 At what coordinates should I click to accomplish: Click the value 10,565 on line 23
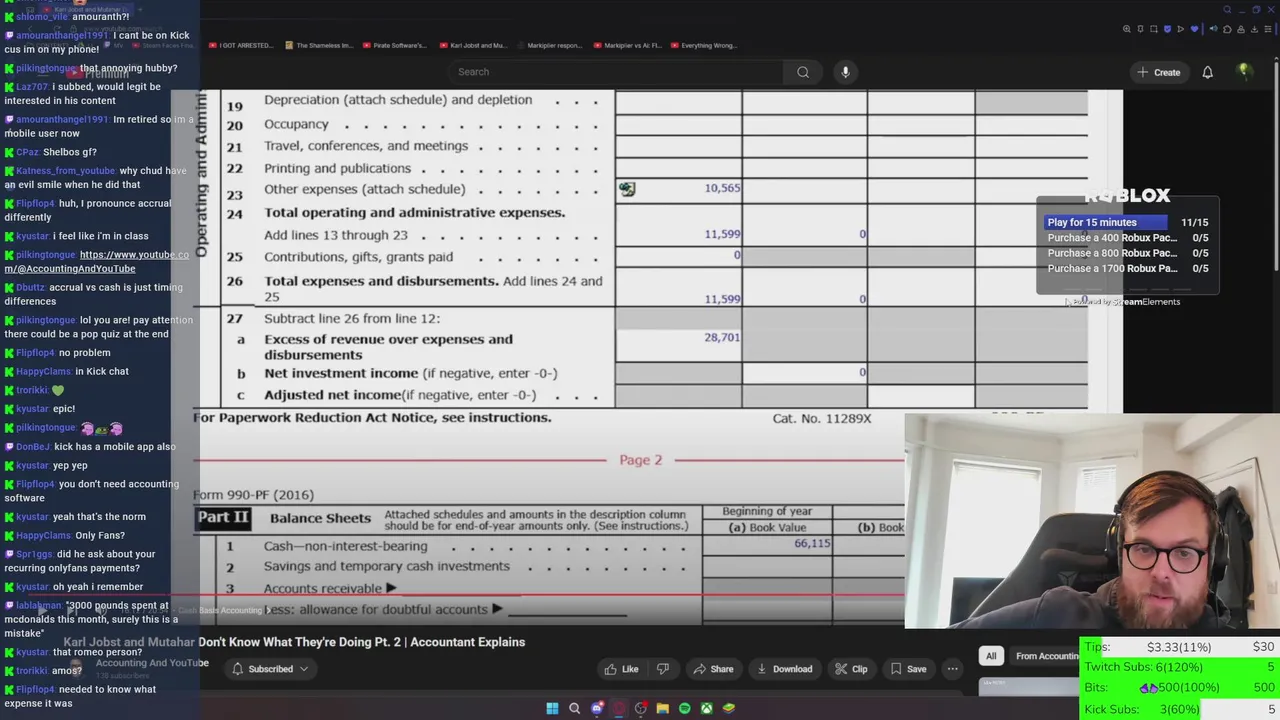(x=722, y=188)
